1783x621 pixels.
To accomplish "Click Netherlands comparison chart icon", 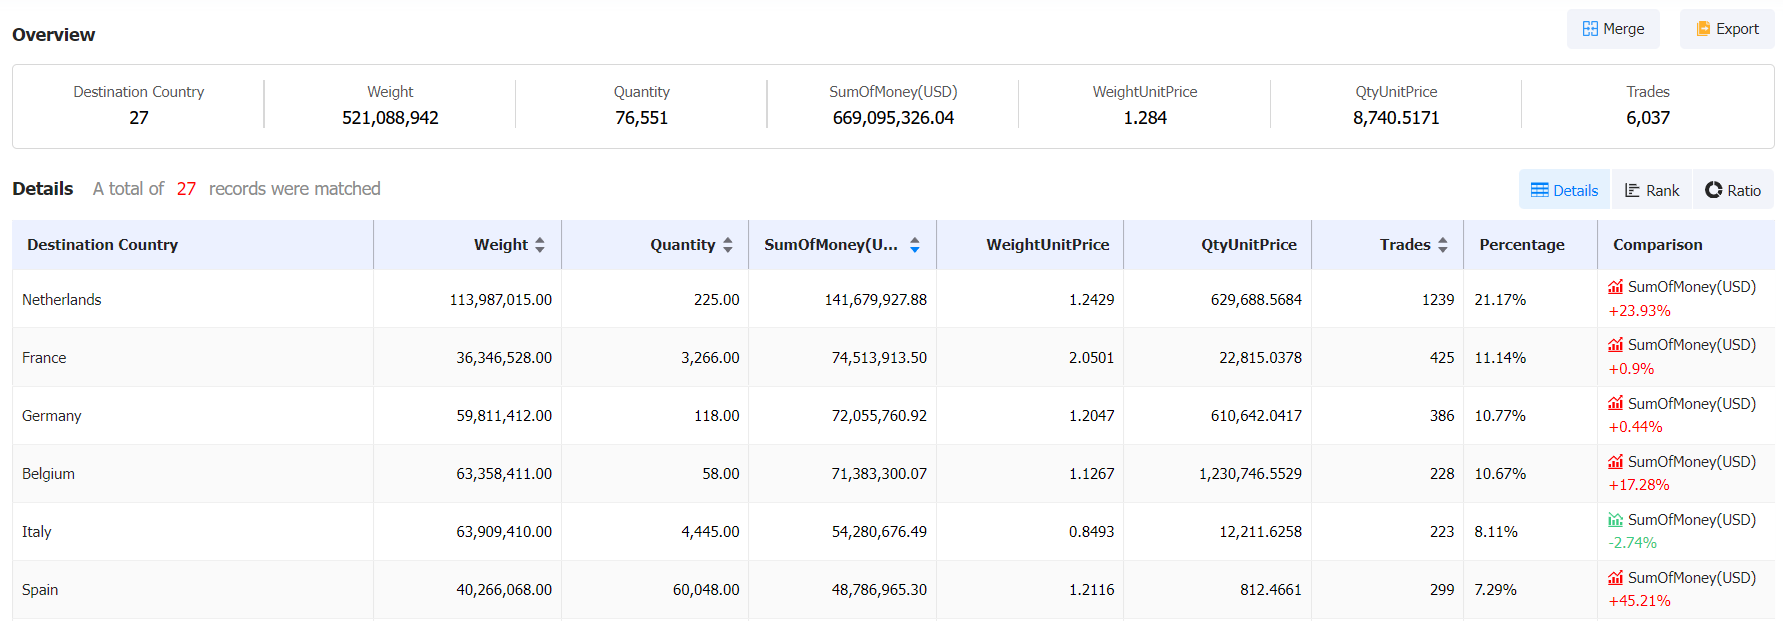I will 1615,287.
